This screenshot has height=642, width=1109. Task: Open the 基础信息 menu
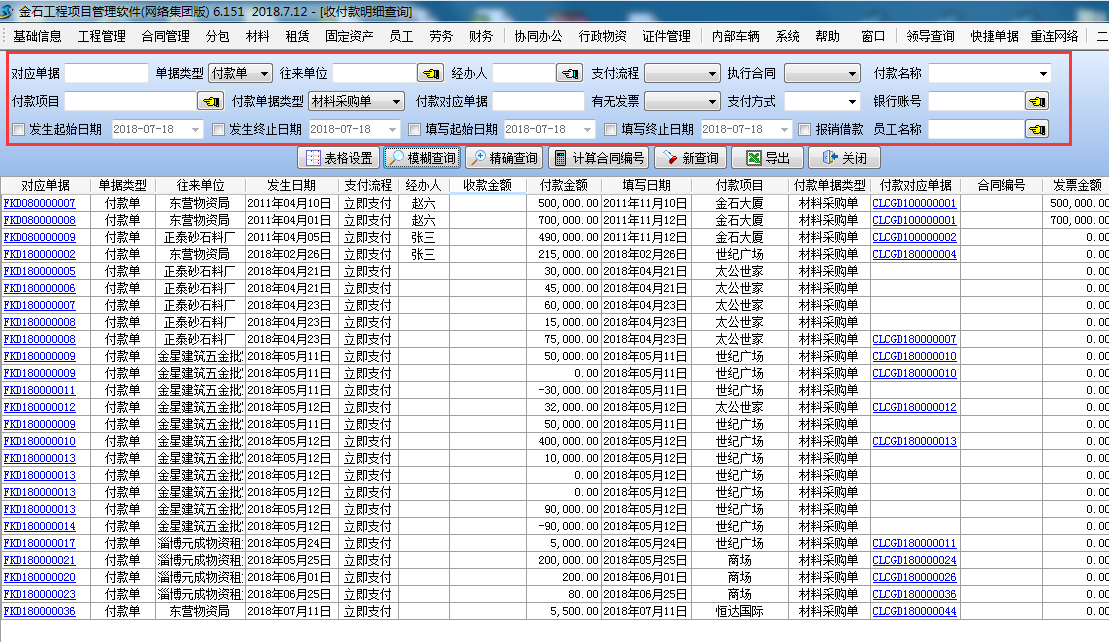[37, 36]
